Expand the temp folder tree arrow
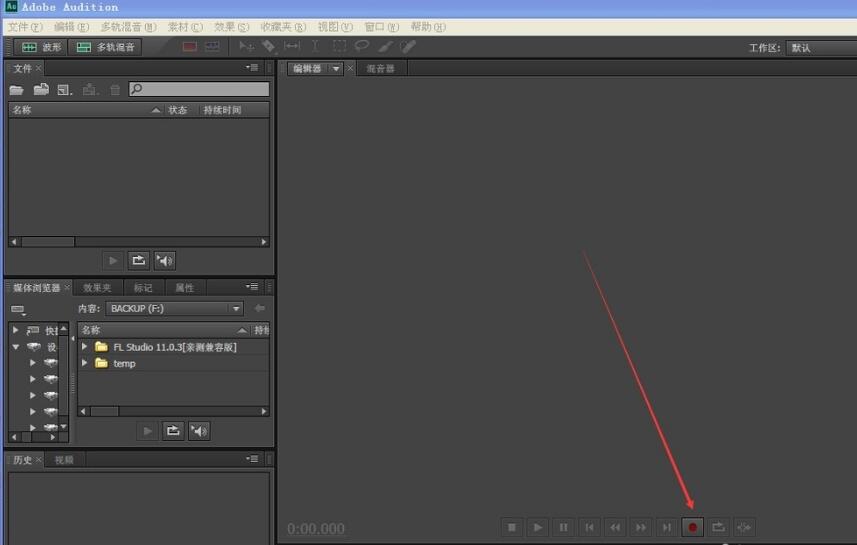 coord(85,363)
